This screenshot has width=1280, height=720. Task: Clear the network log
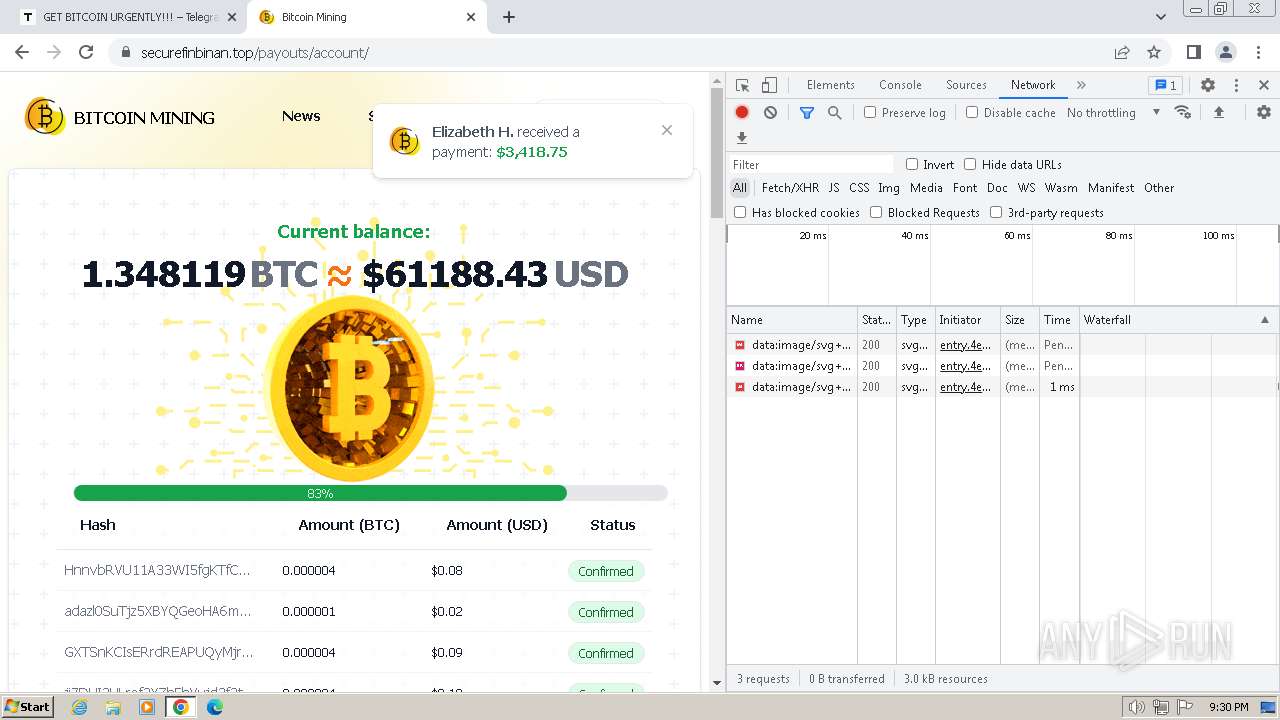tap(770, 113)
